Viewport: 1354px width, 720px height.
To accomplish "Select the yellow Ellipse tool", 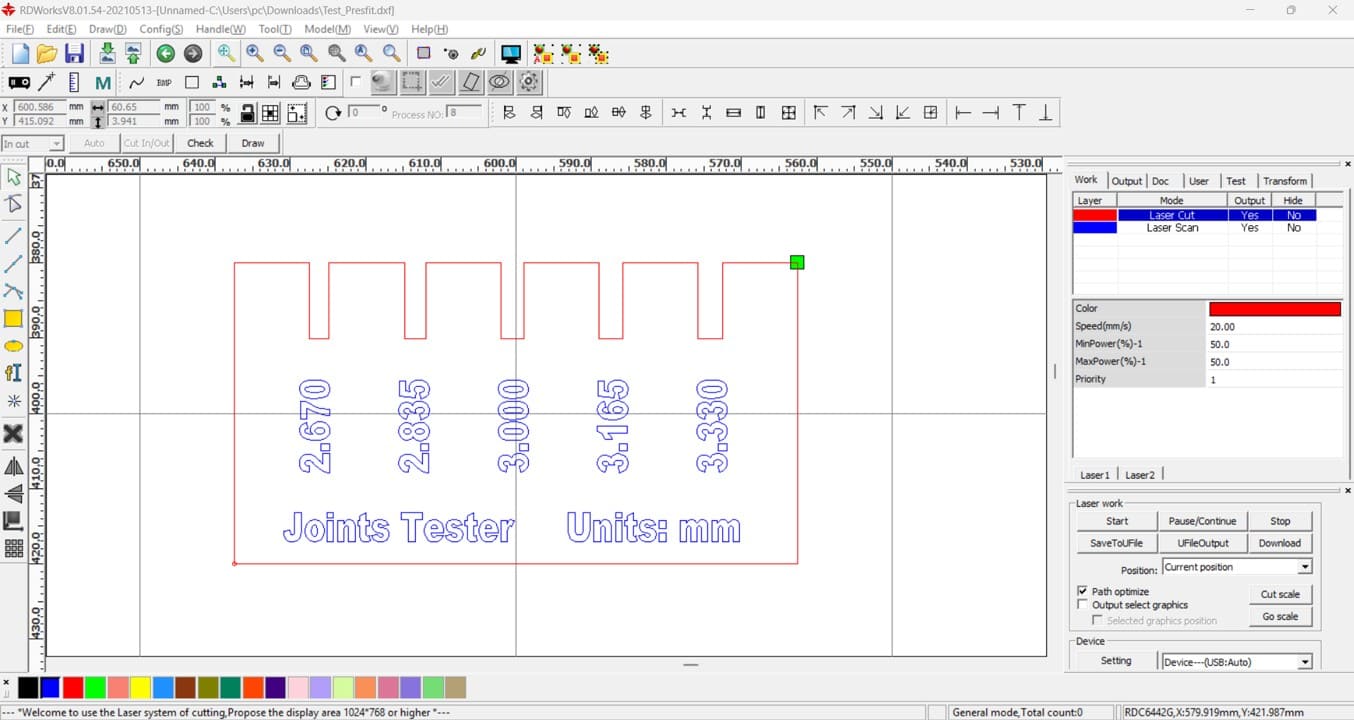I will (x=14, y=346).
